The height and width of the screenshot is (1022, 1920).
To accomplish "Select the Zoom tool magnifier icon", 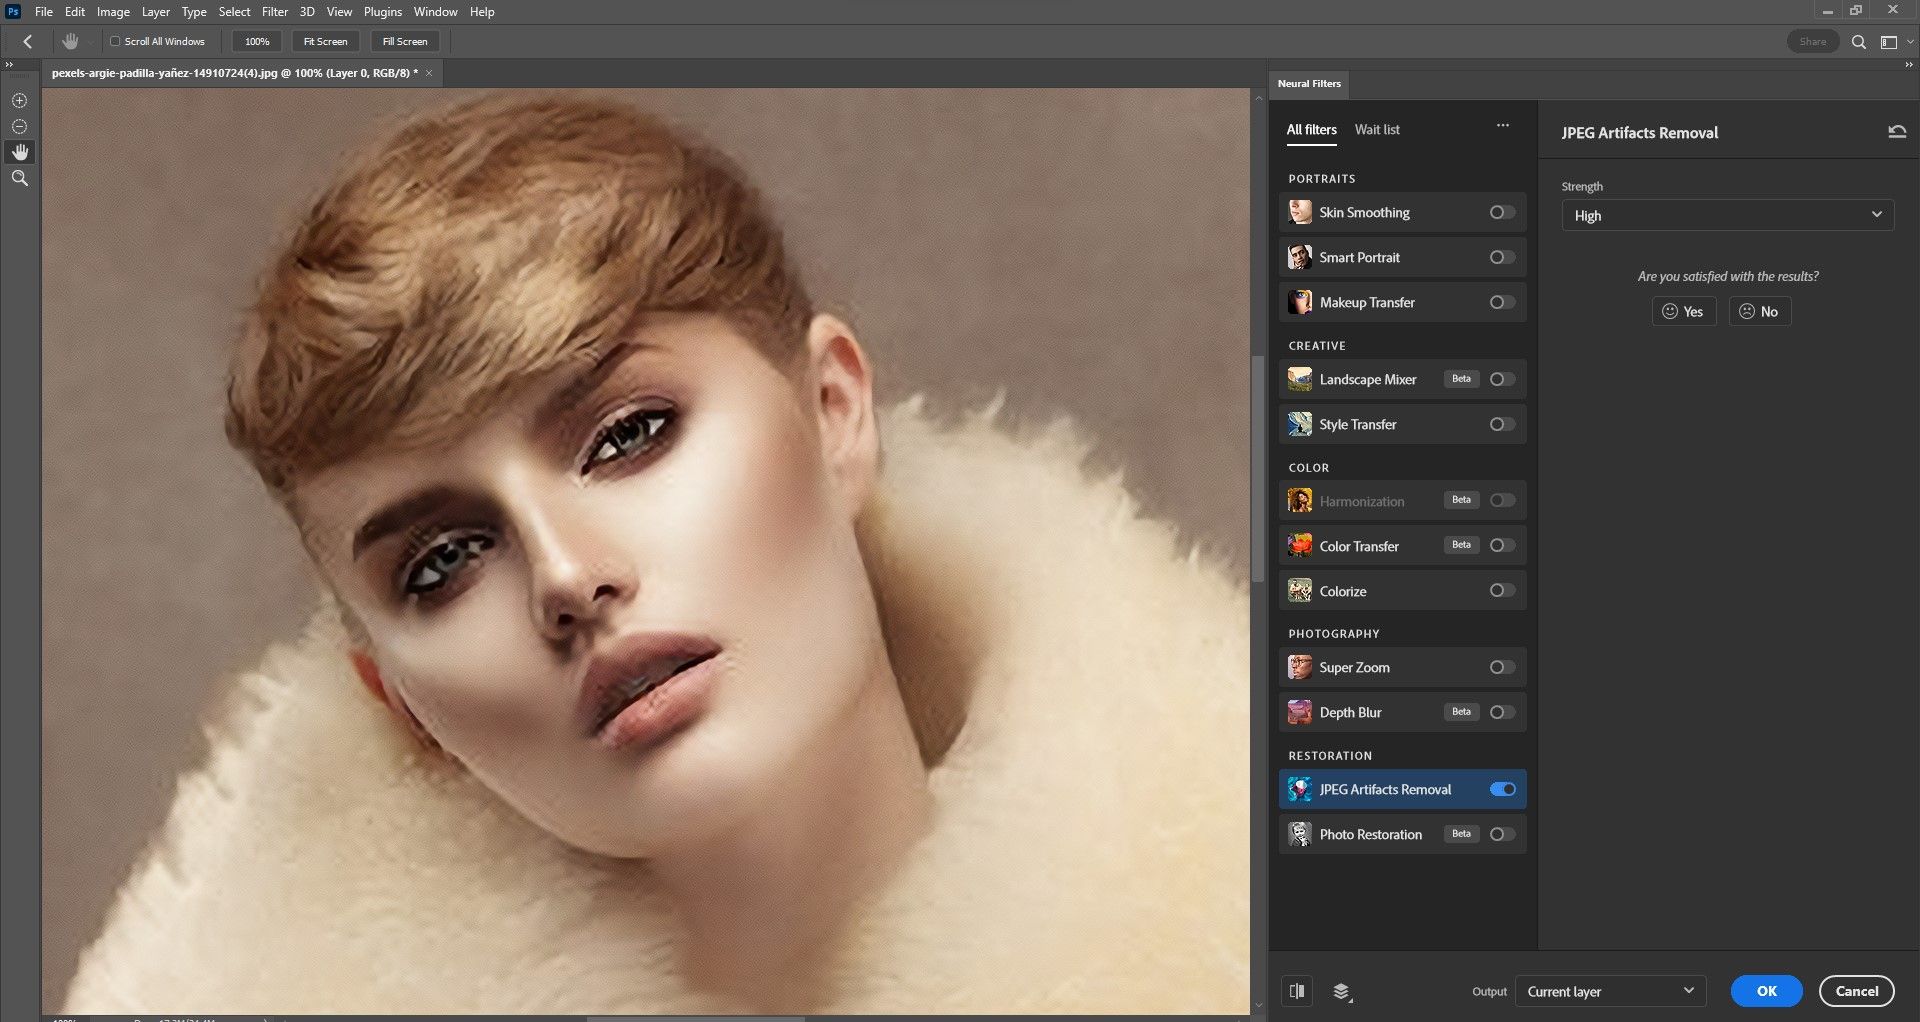I will (x=20, y=178).
